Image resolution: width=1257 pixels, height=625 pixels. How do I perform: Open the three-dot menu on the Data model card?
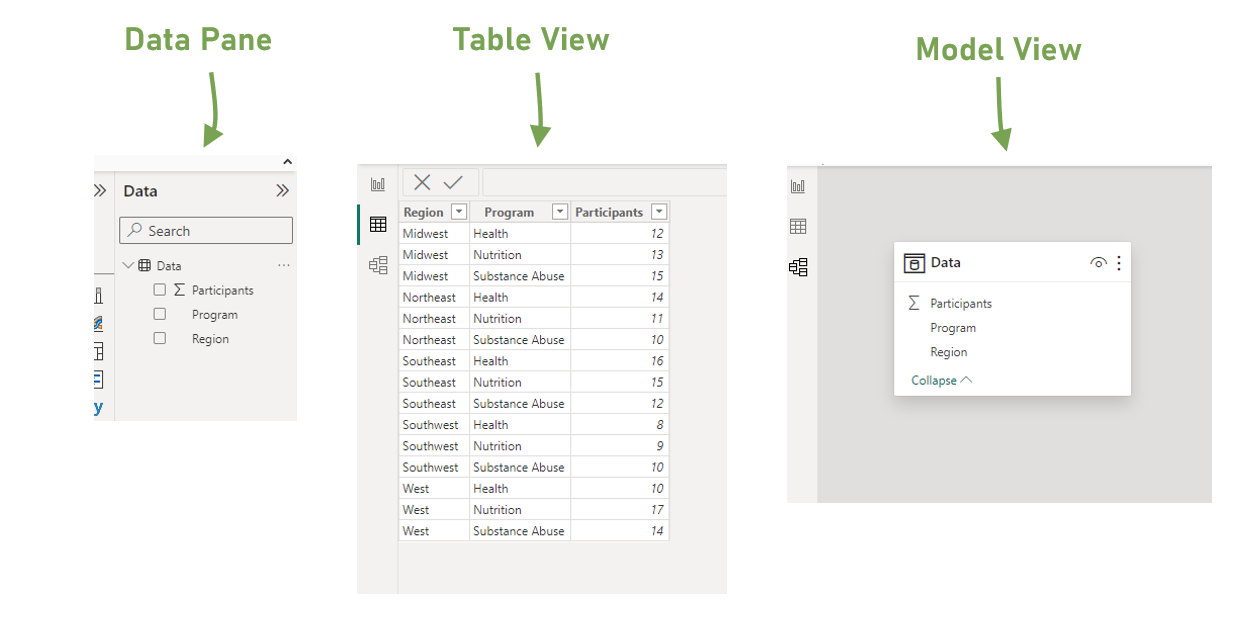tap(1119, 262)
